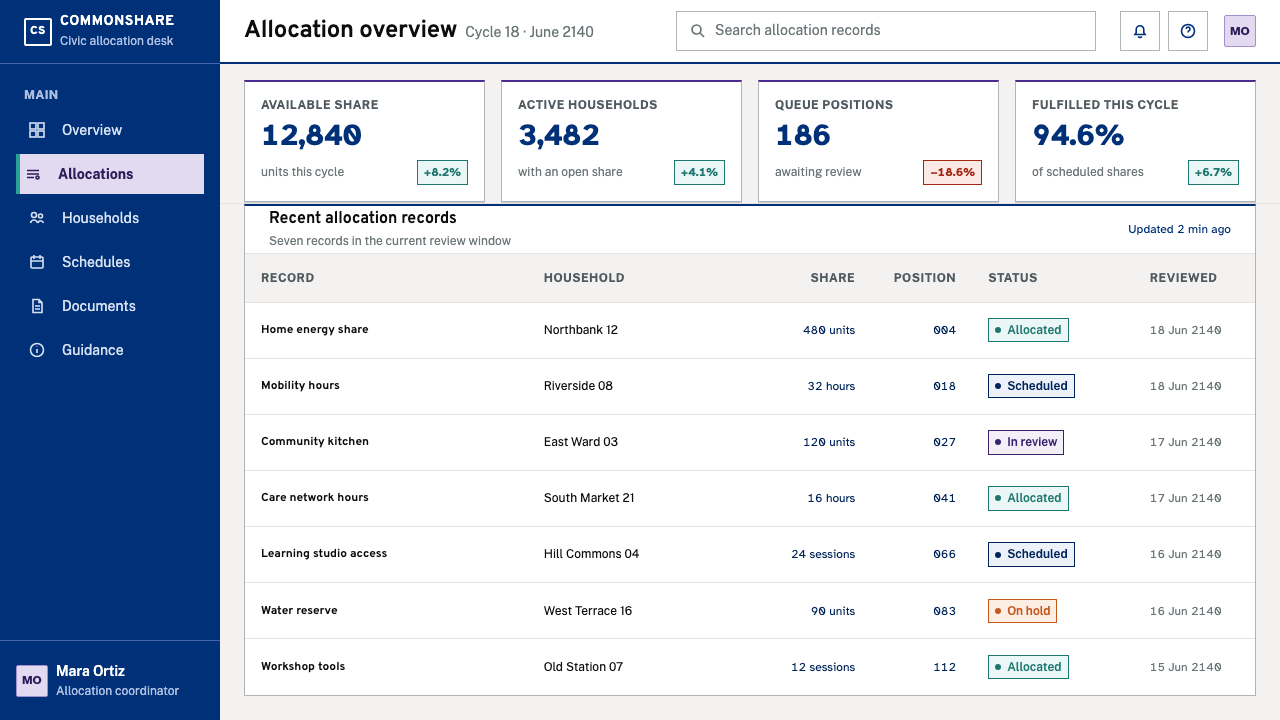Image resolution: width=1280 pixels, height=720 pixels.
Task: Click the In review status badge
Action: (1026, 442)
